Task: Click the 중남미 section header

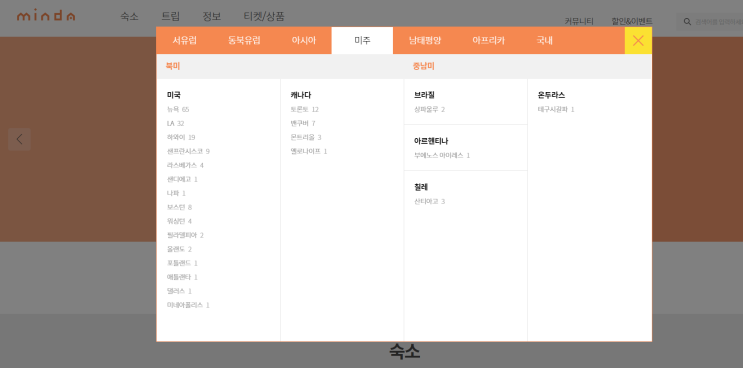Action: [x=424, y=66]
